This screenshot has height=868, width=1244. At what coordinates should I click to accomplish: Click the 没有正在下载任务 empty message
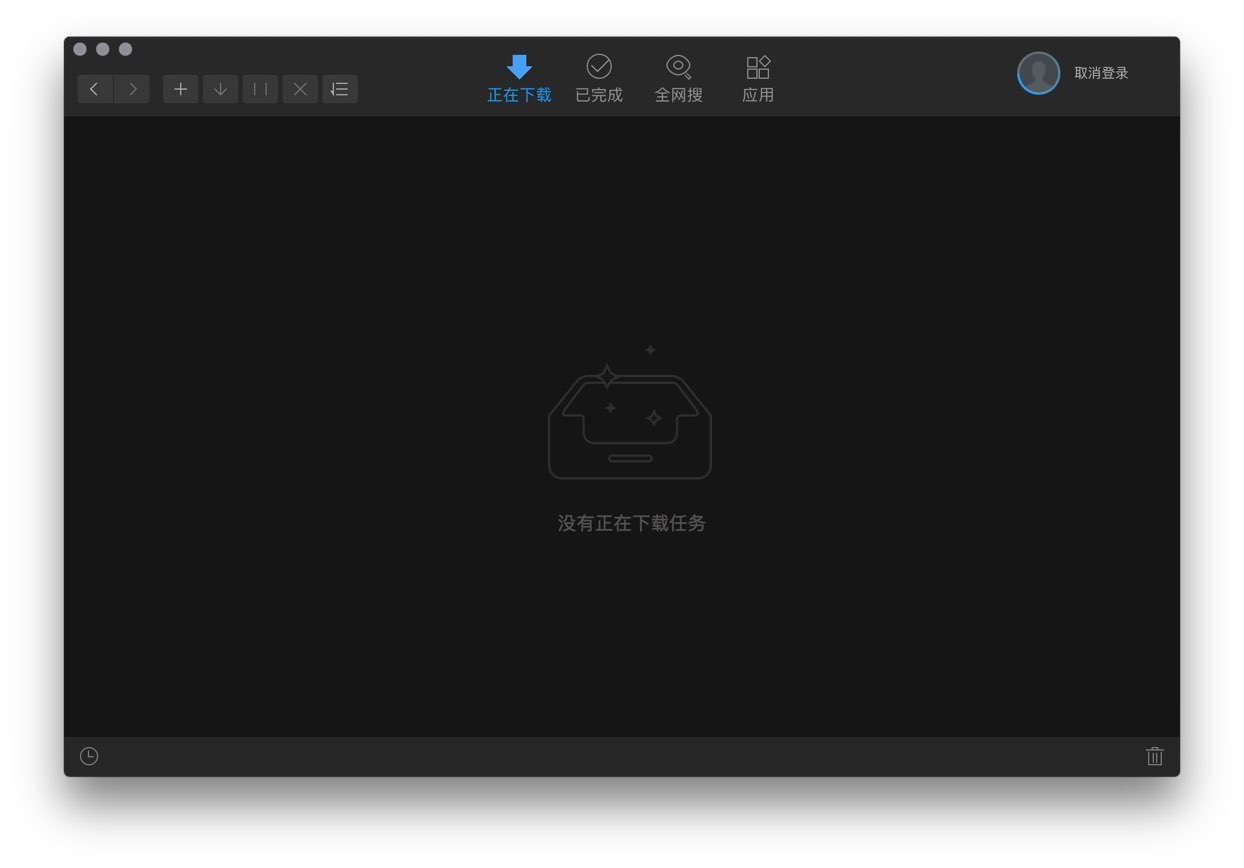[x=631, y=523]
